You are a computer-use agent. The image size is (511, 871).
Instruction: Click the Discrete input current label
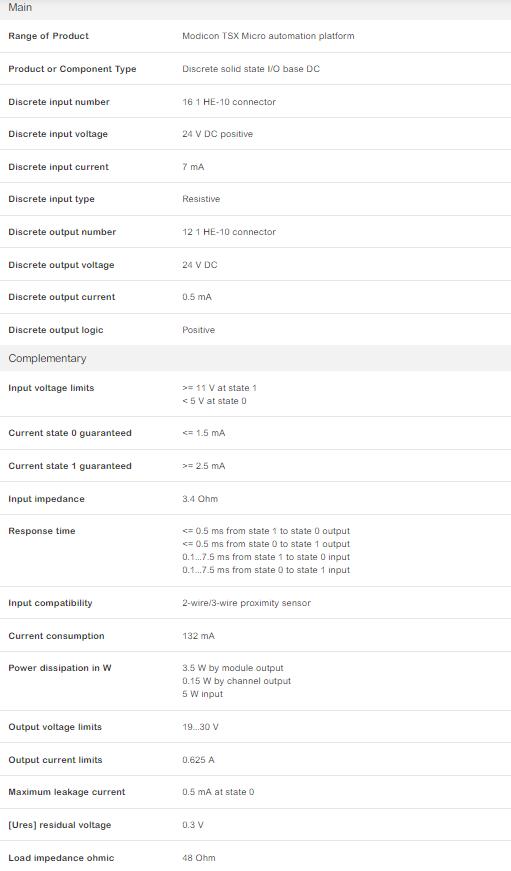click(x=58, y=167)
